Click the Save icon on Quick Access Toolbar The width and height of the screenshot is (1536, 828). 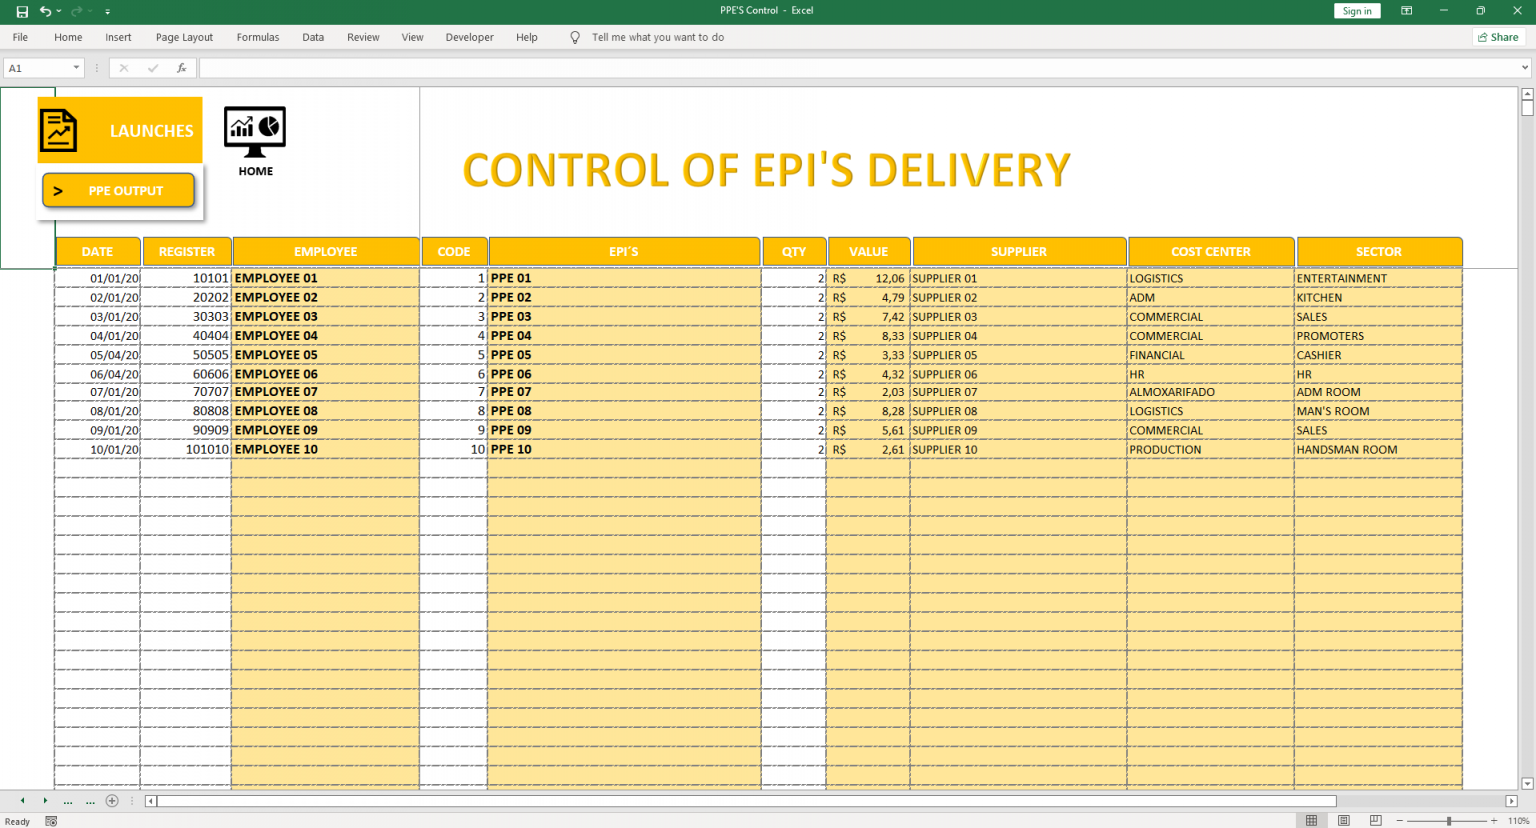pyautogui.click(x=20, y=11)
